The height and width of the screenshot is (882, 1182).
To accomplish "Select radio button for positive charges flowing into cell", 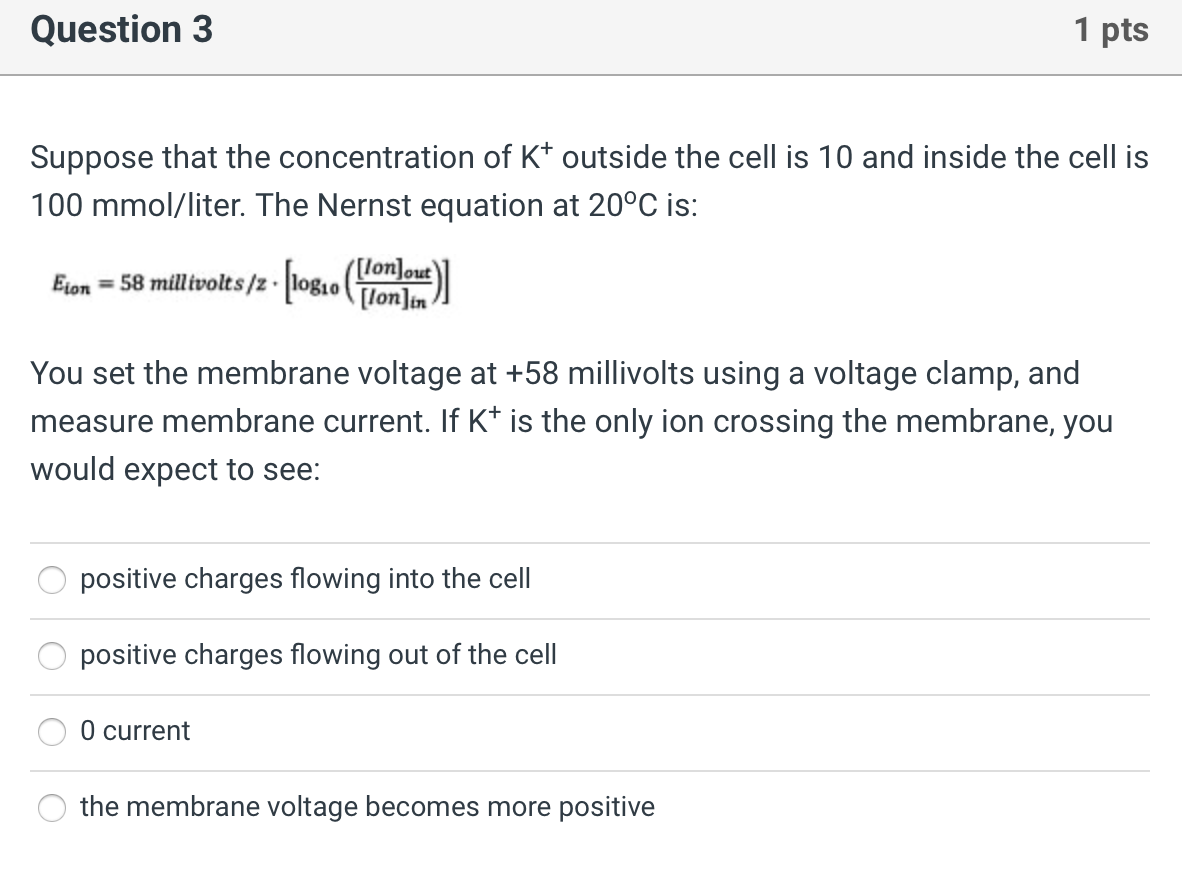I will pyautogui.click(x=52, y=580).
